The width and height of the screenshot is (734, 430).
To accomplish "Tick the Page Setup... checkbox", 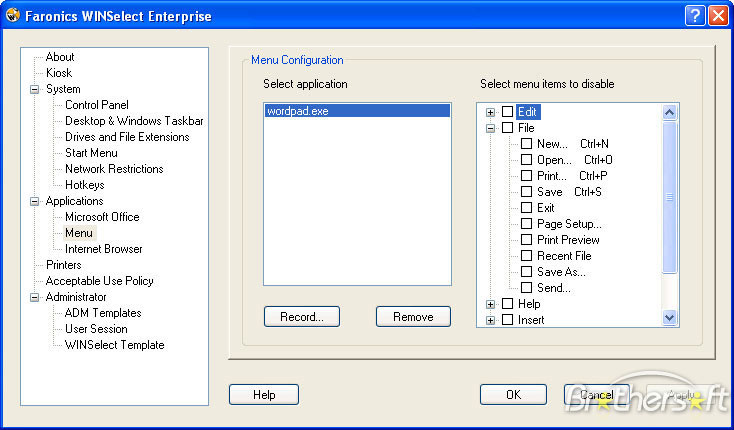I will (x=527, y=224).
